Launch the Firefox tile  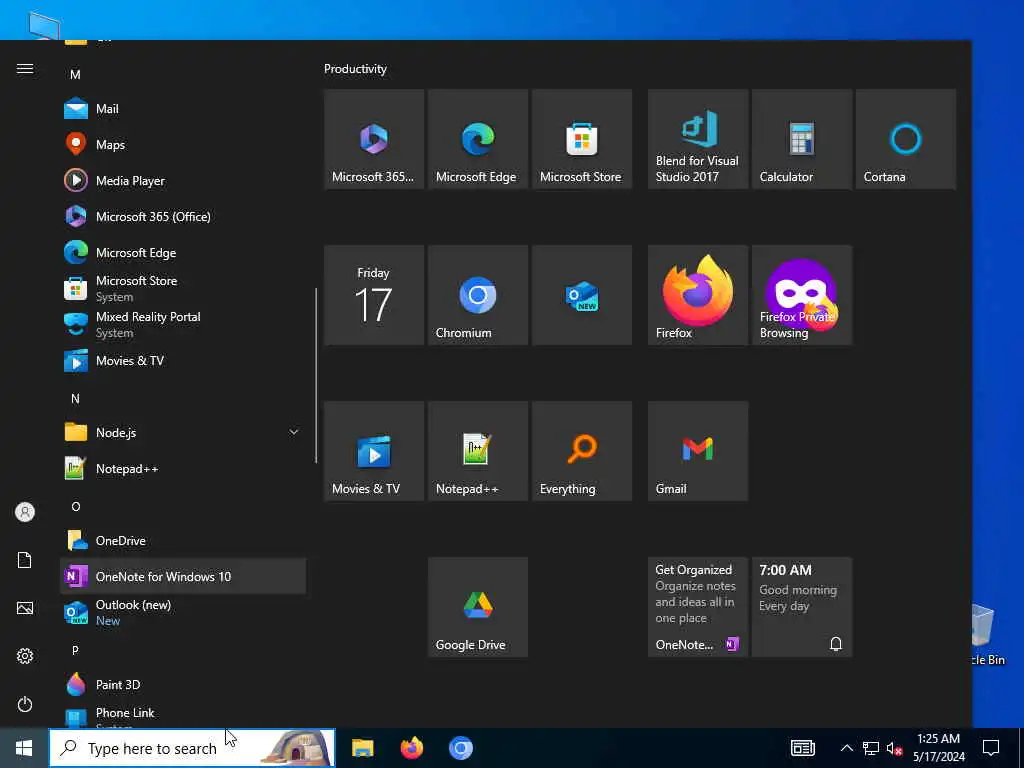pyautogui.click(x=697, y=295)
